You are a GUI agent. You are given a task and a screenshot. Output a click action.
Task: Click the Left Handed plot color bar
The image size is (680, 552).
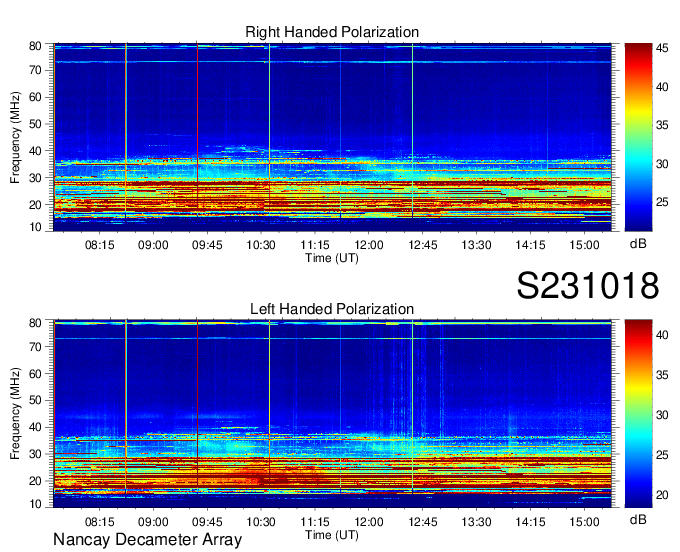(x=638, y=414)
